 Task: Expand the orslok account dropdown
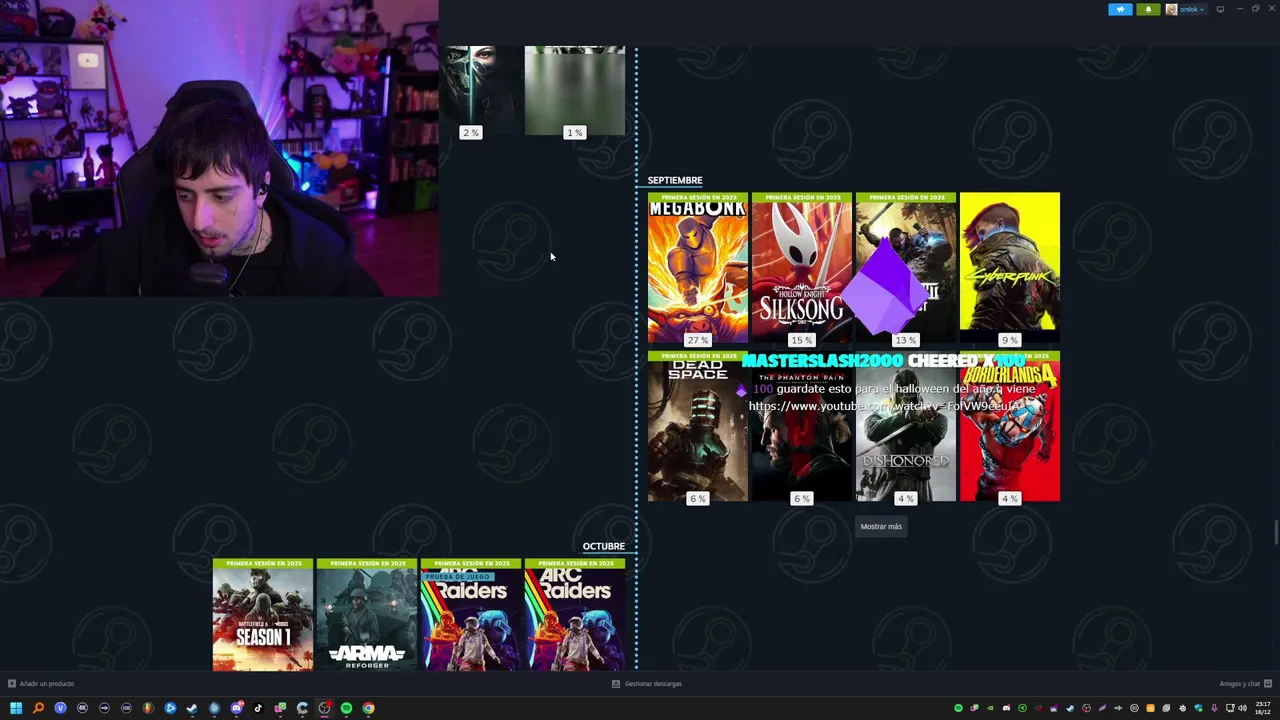click(x=1191, y=9)
